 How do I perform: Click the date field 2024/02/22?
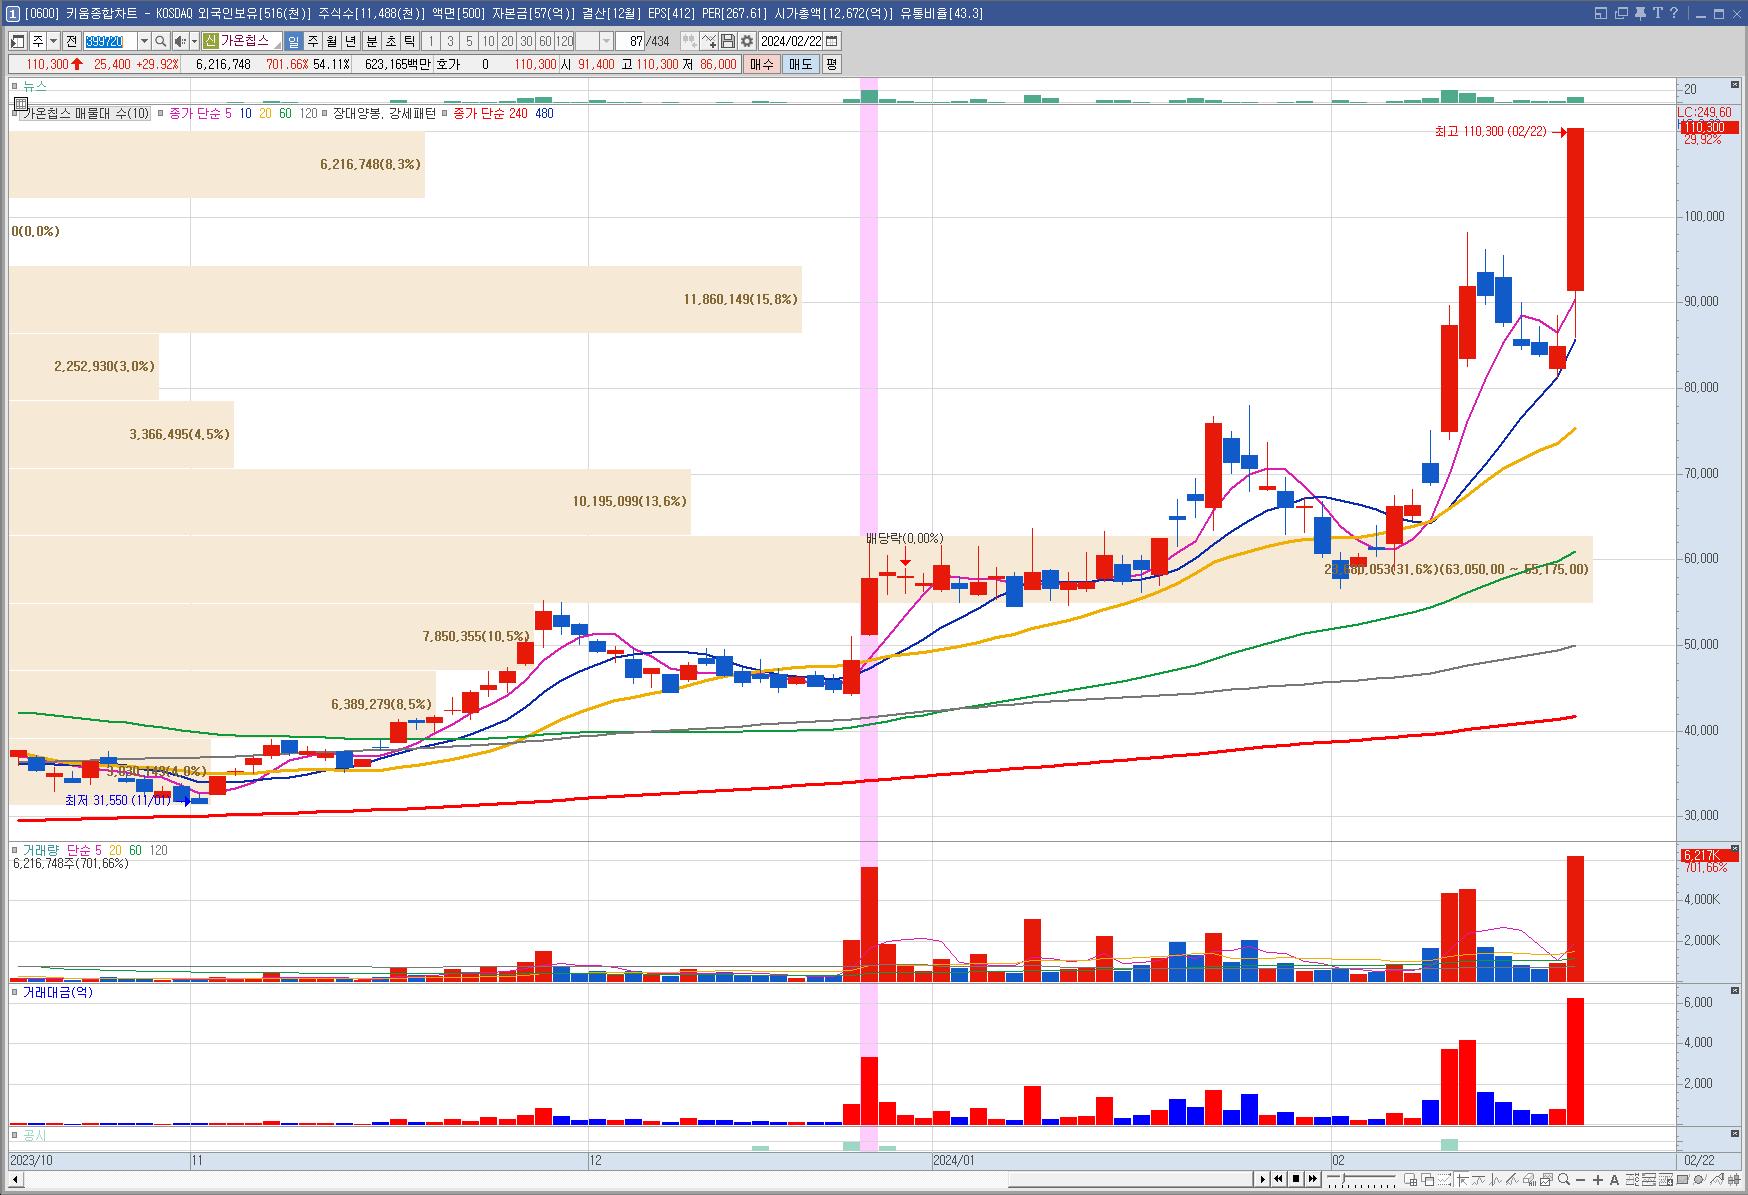click(791, 41)
